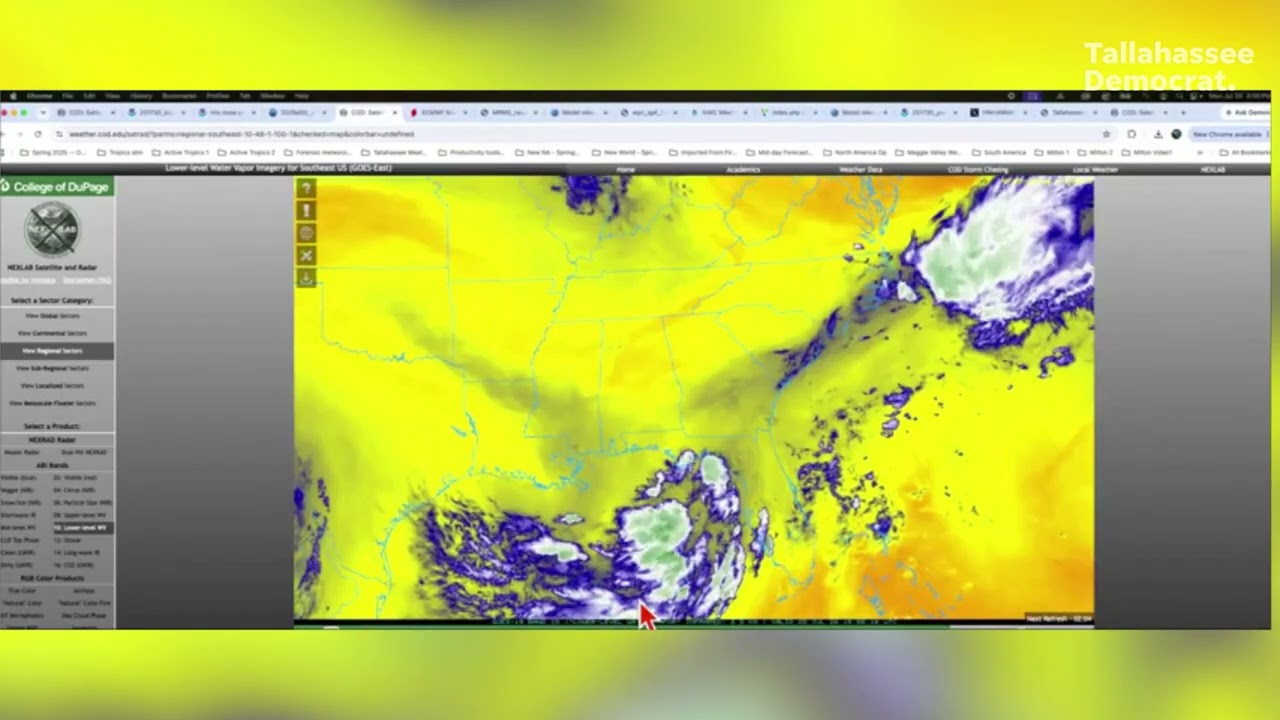Open the Chrome profile avatar
This screenshot has width=1280, height=720.
[x=1176, y=134]
